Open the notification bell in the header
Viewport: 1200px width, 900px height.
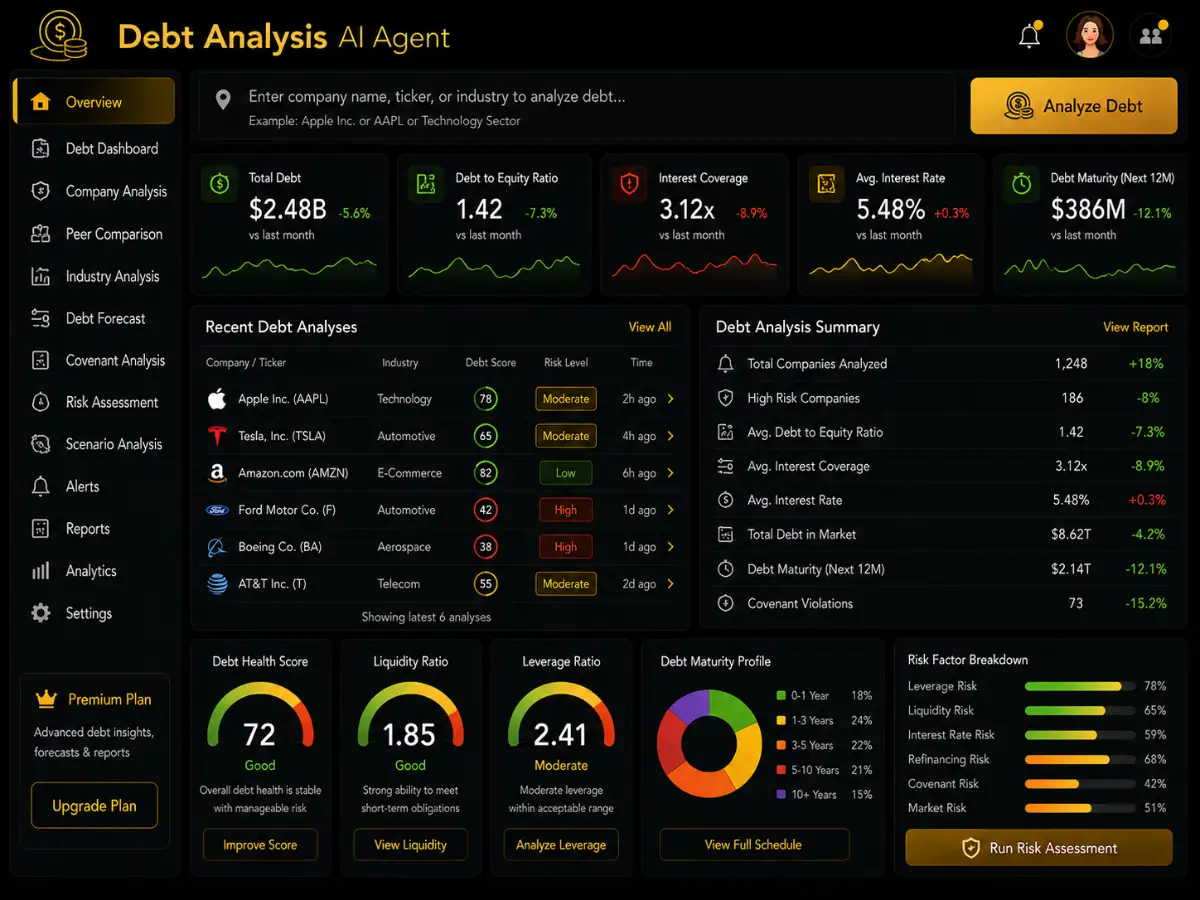pos(1029,37)
